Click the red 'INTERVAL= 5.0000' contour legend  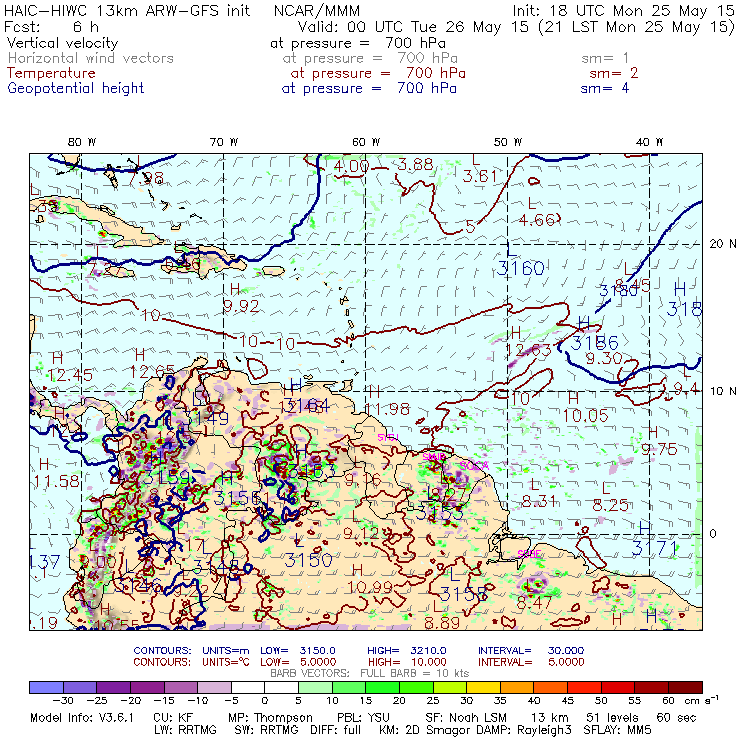pyautogui.click(x=531, y=662)
